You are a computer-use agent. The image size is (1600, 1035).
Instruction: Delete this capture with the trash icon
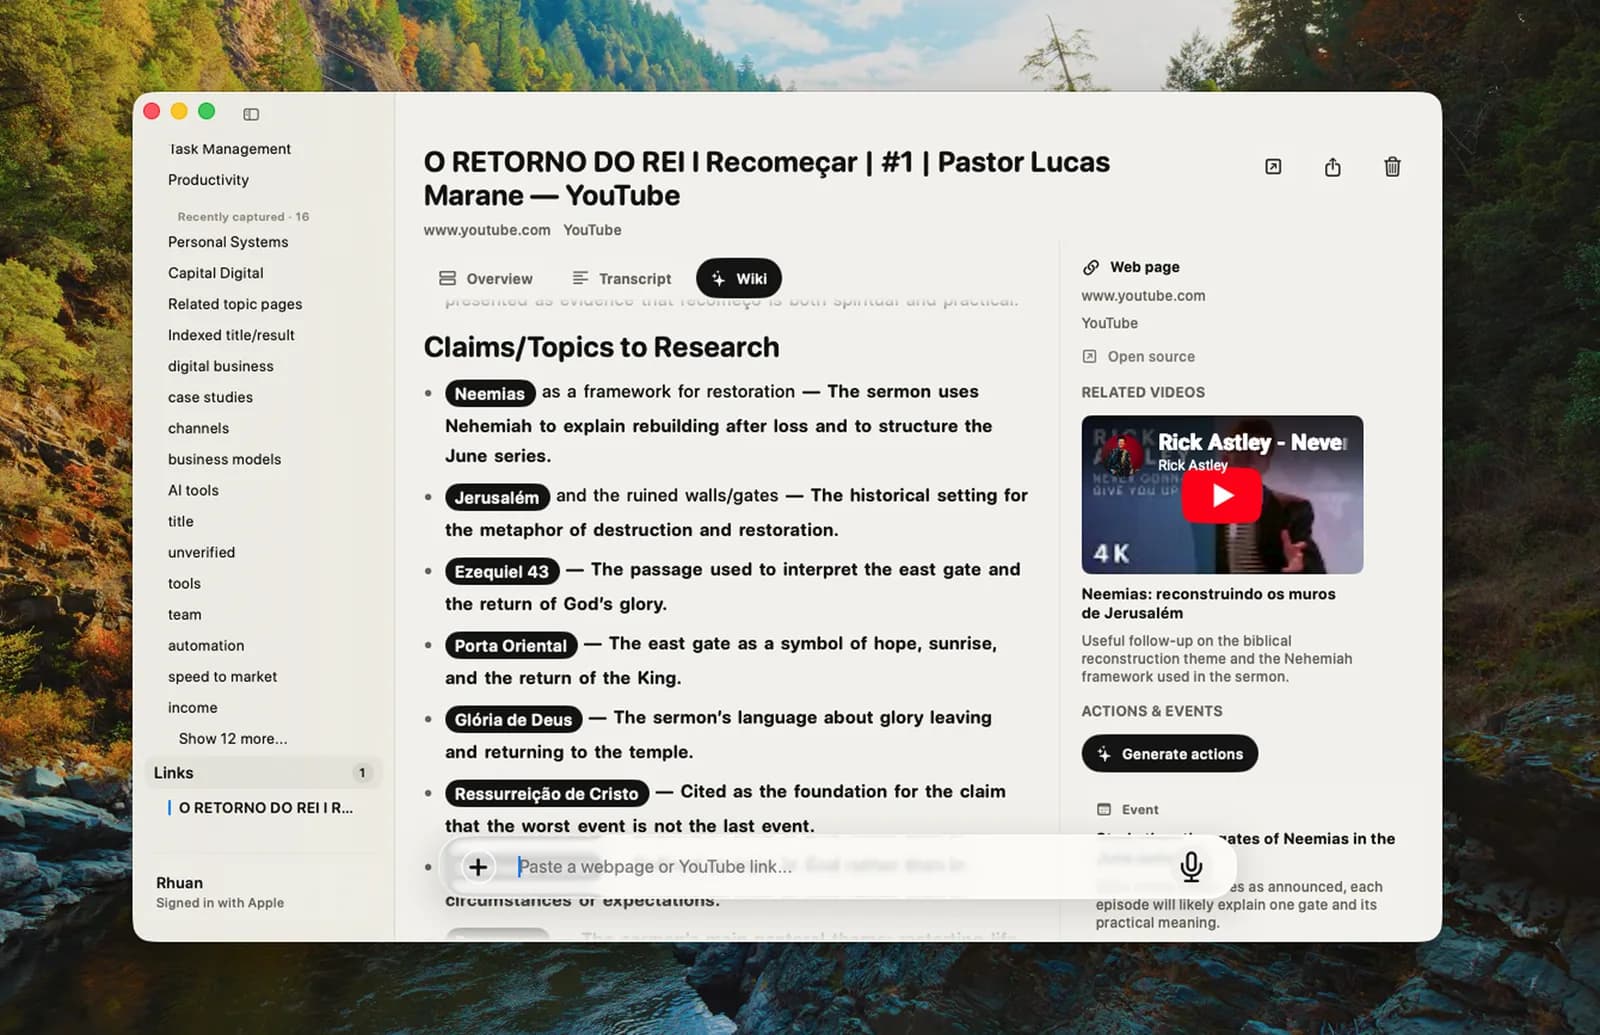[x=1392, y=167]
